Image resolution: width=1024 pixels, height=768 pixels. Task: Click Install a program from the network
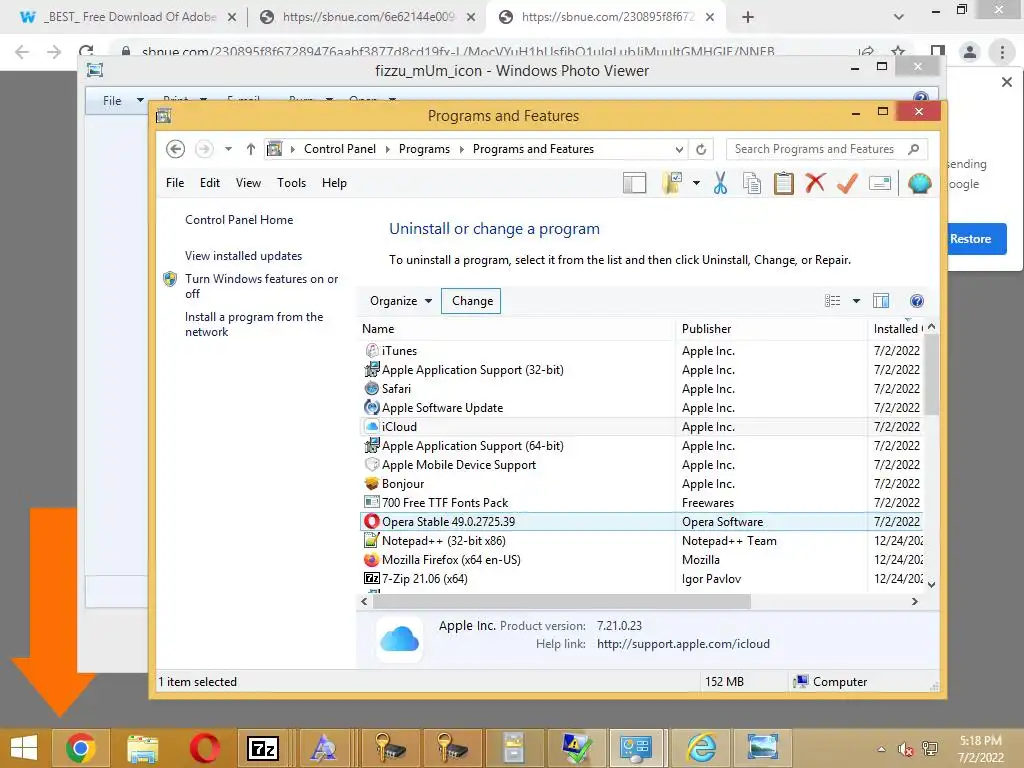point(254,324)
